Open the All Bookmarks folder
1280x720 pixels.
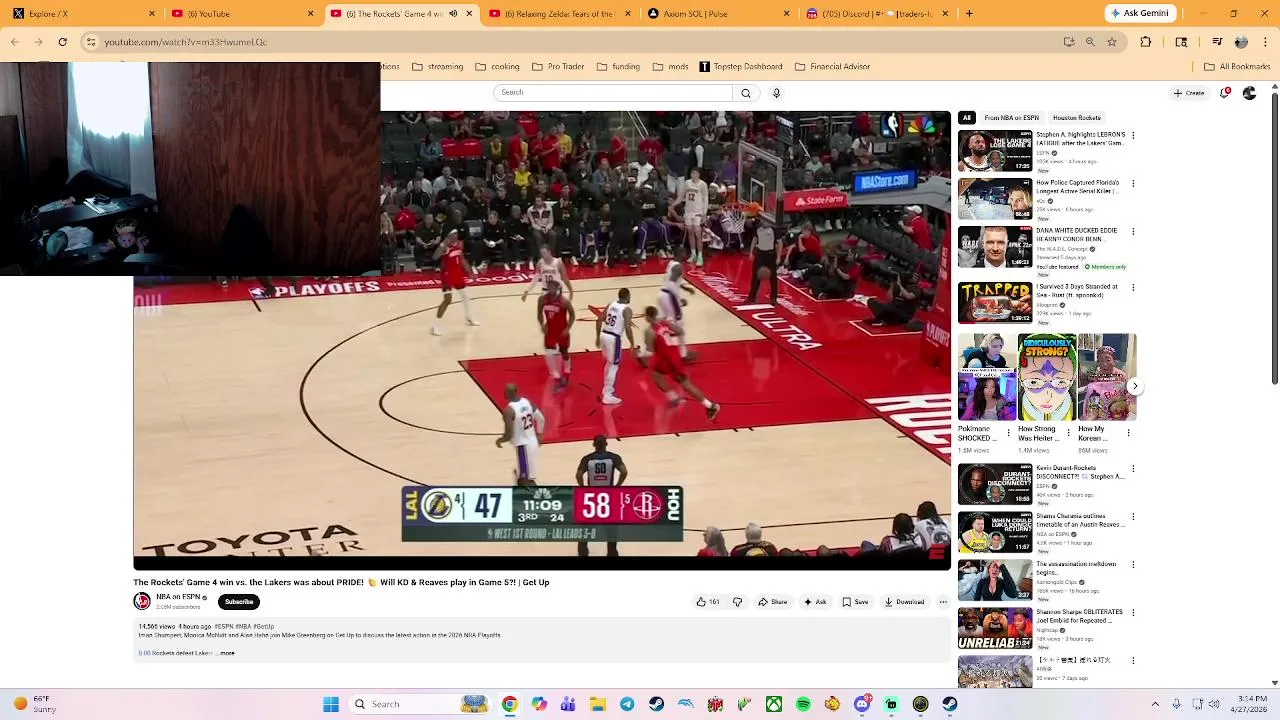(1237, 67)
